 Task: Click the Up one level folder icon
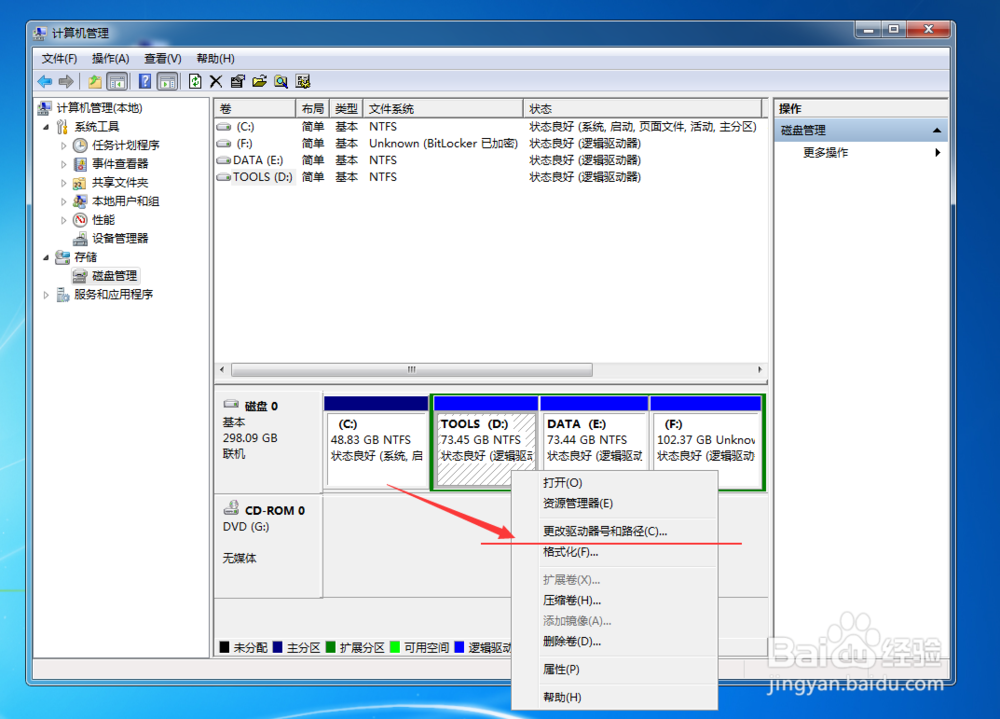point(95,82)
